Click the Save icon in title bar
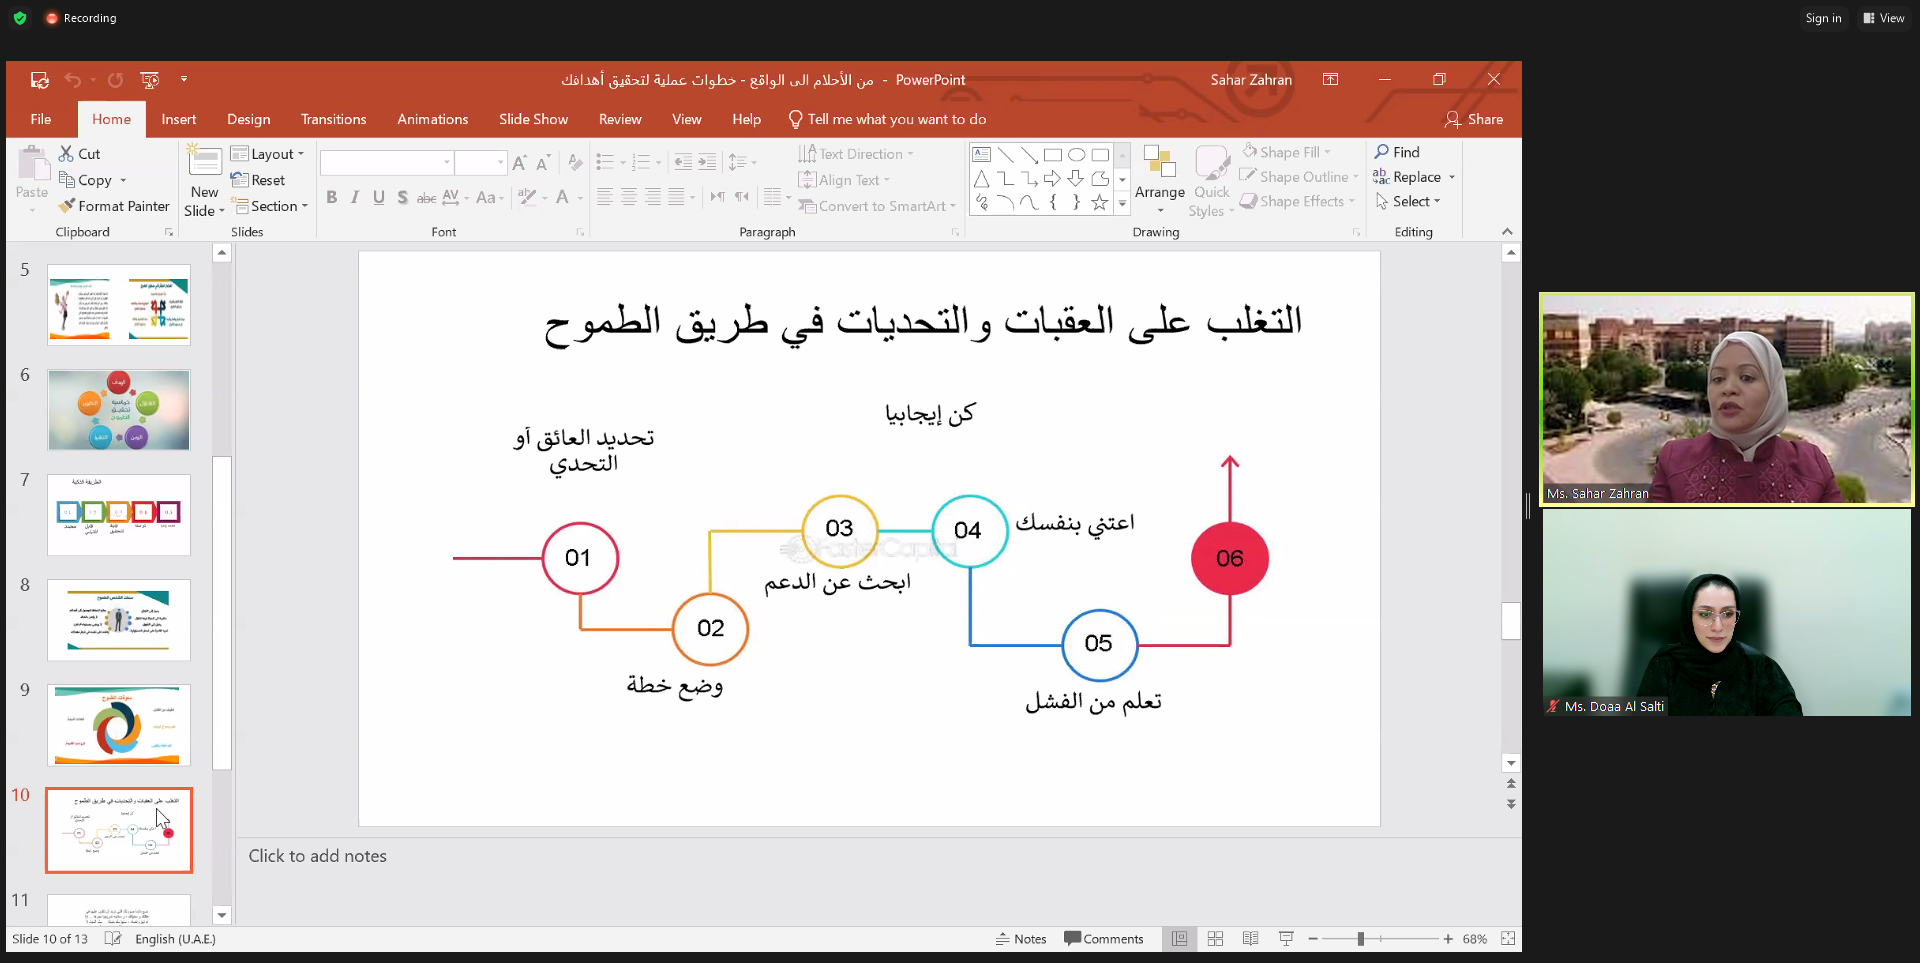Viewport: 1920px width, 963px height. tap(39, 80)
